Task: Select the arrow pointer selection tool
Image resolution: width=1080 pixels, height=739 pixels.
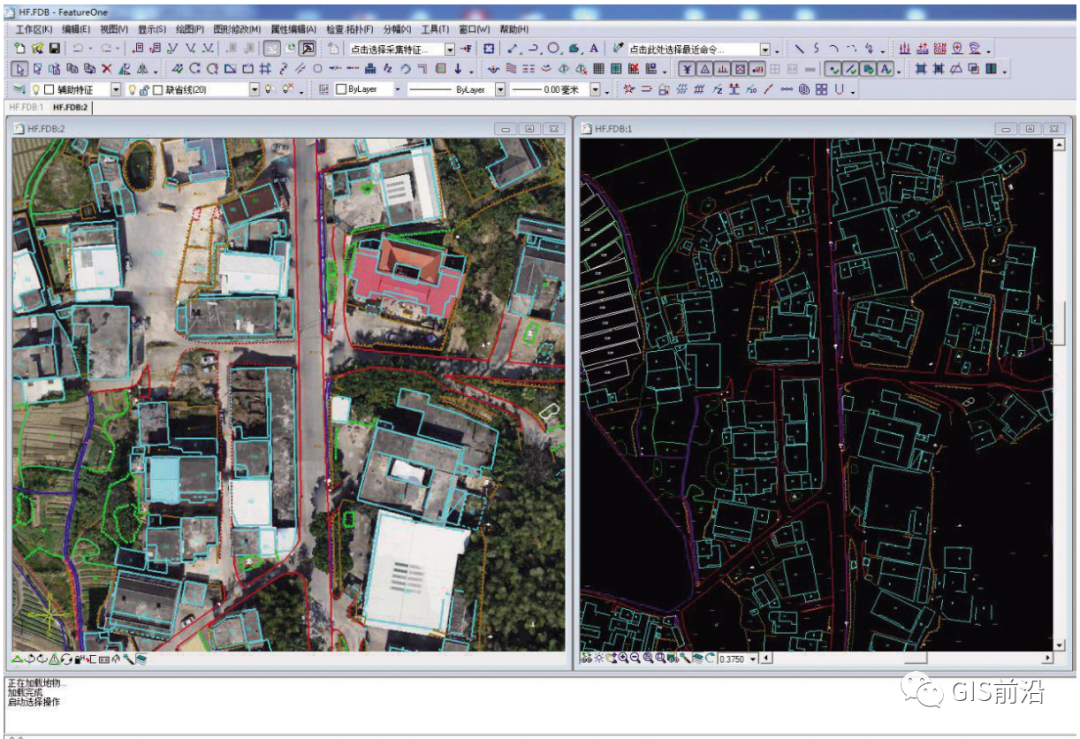Action: click(x=20, y=69)
